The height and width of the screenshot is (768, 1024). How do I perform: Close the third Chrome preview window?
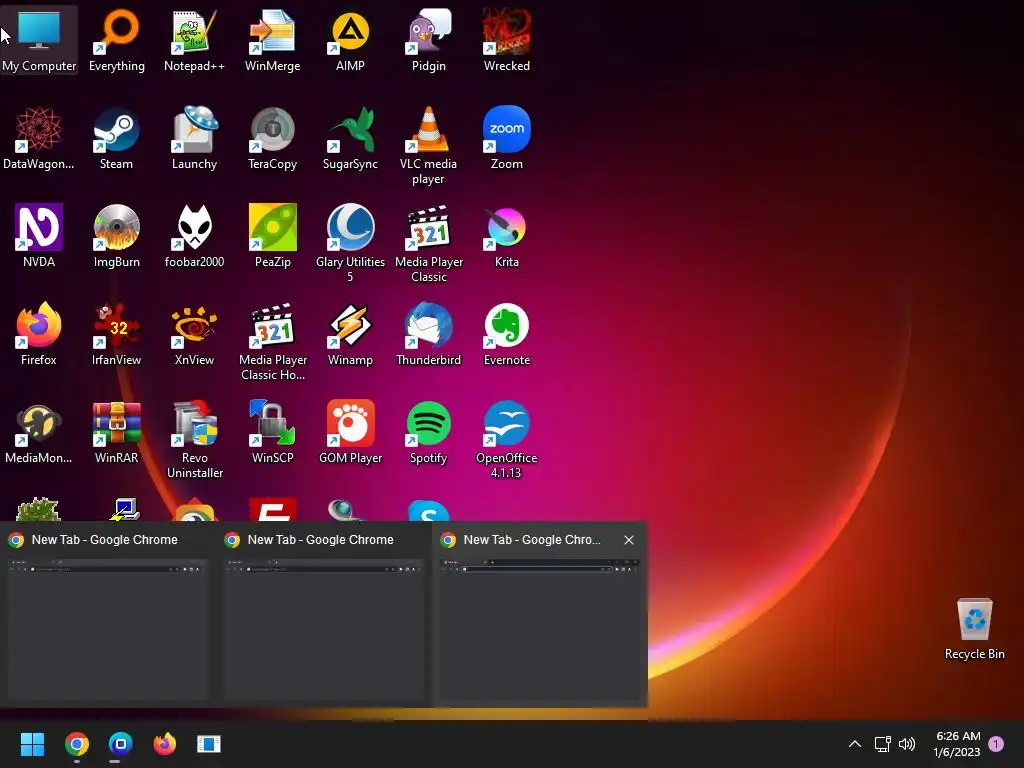pos(629,540)
